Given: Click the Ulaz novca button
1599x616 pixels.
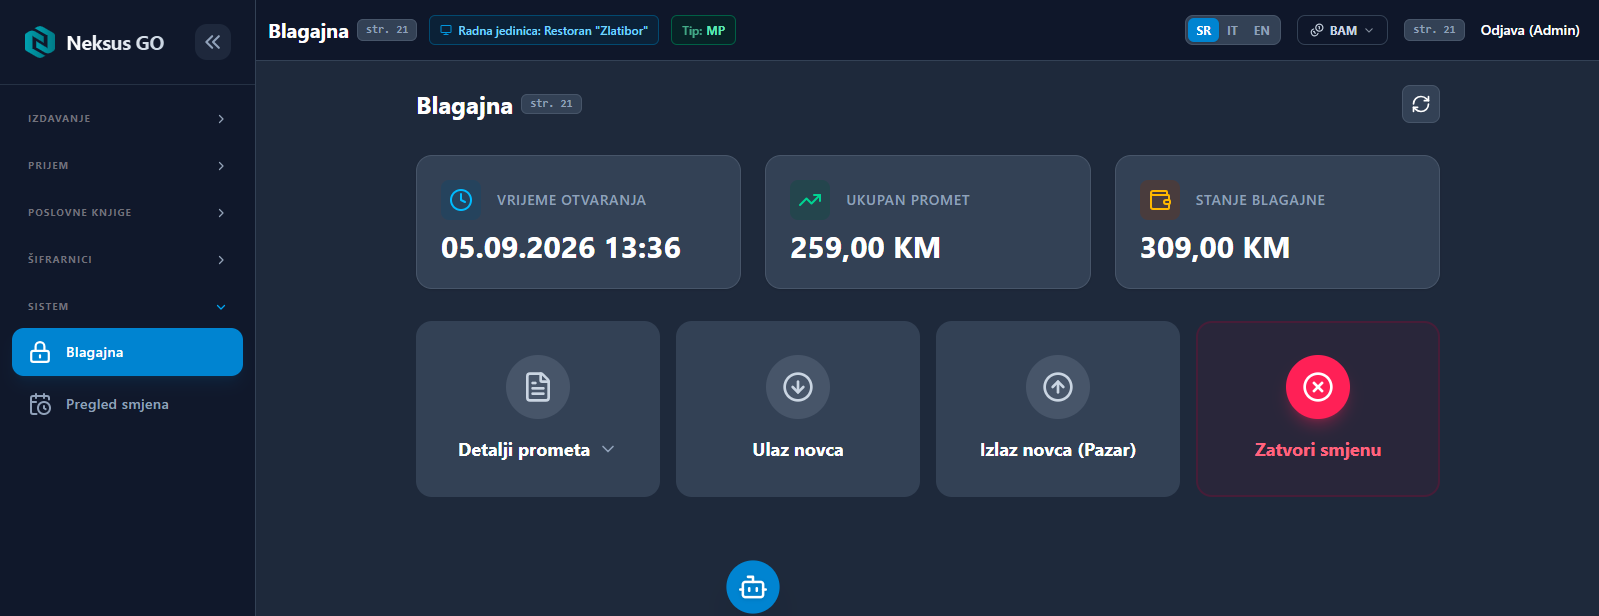Looking at the screenshot, I should 798,409.
